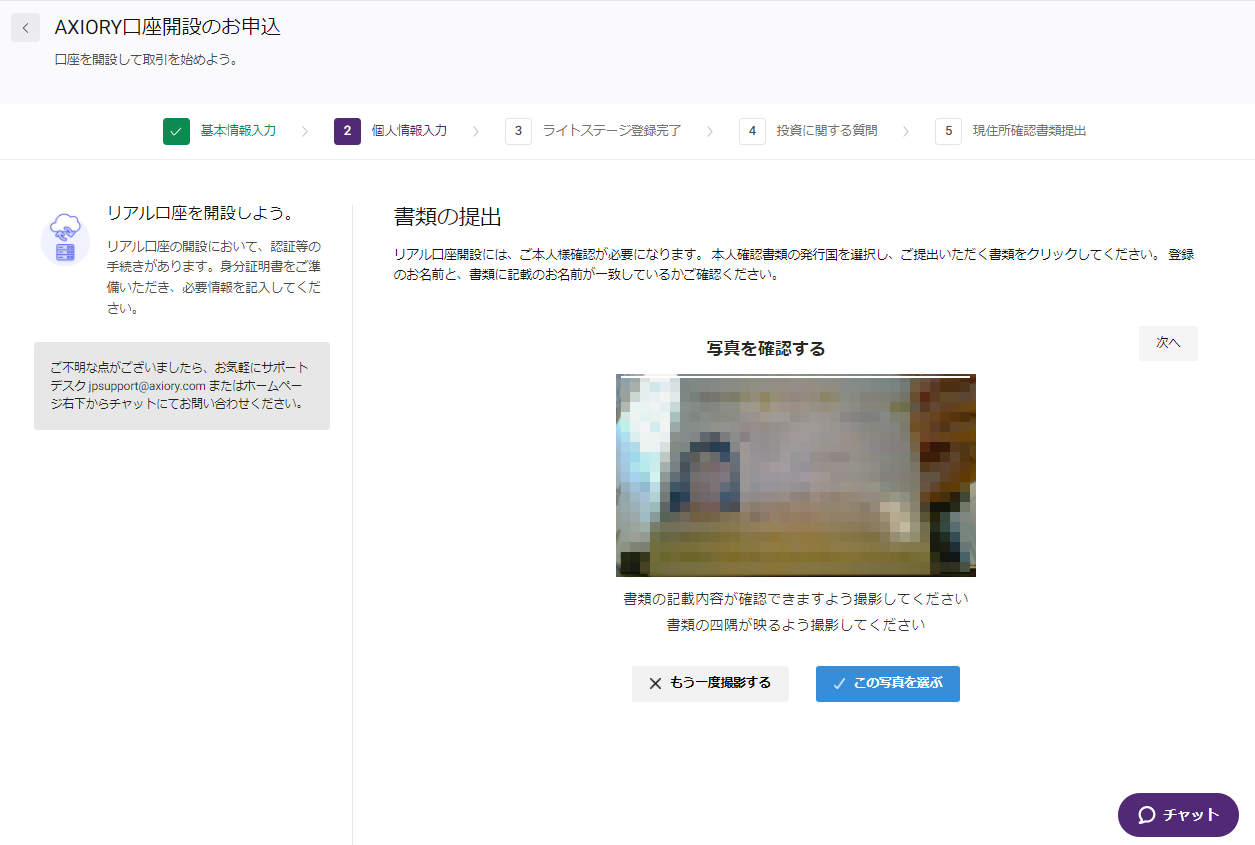Open the 投資に関する質問 step label
The image size is (1255, 845).
point(827,131)
